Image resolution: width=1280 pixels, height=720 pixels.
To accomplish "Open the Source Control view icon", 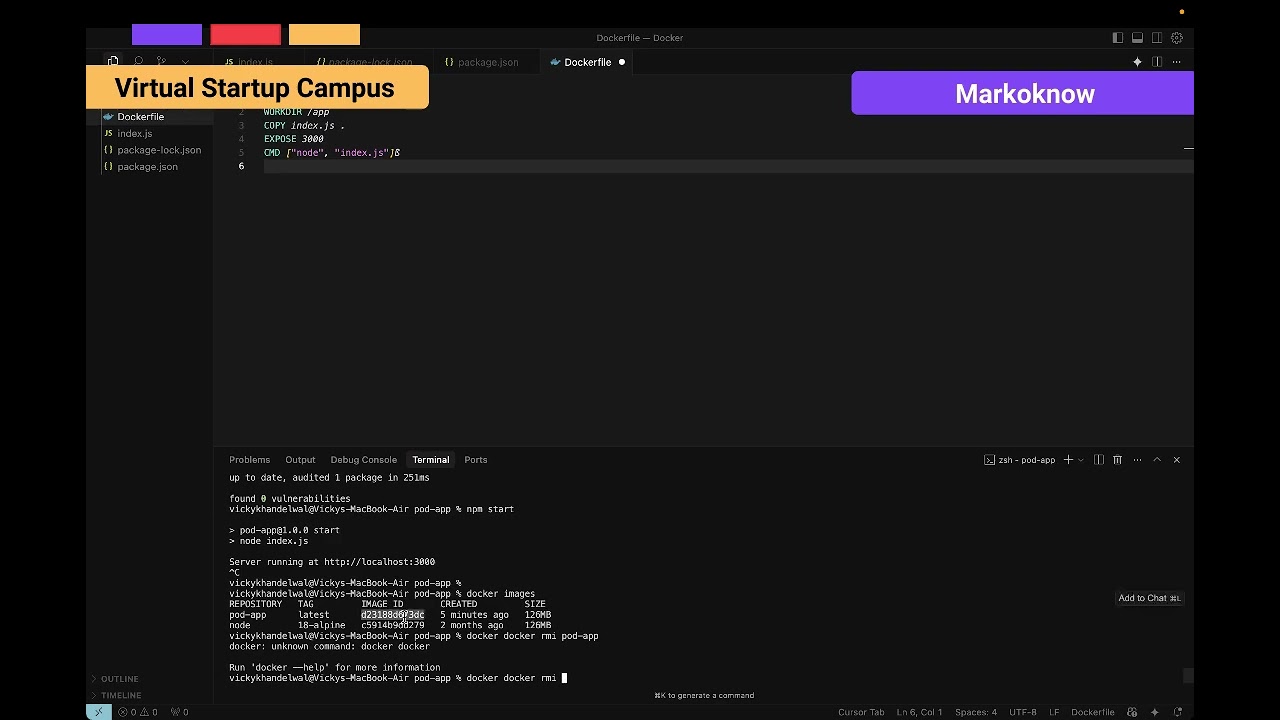I will pyautogui.click(x=161, y=62).
